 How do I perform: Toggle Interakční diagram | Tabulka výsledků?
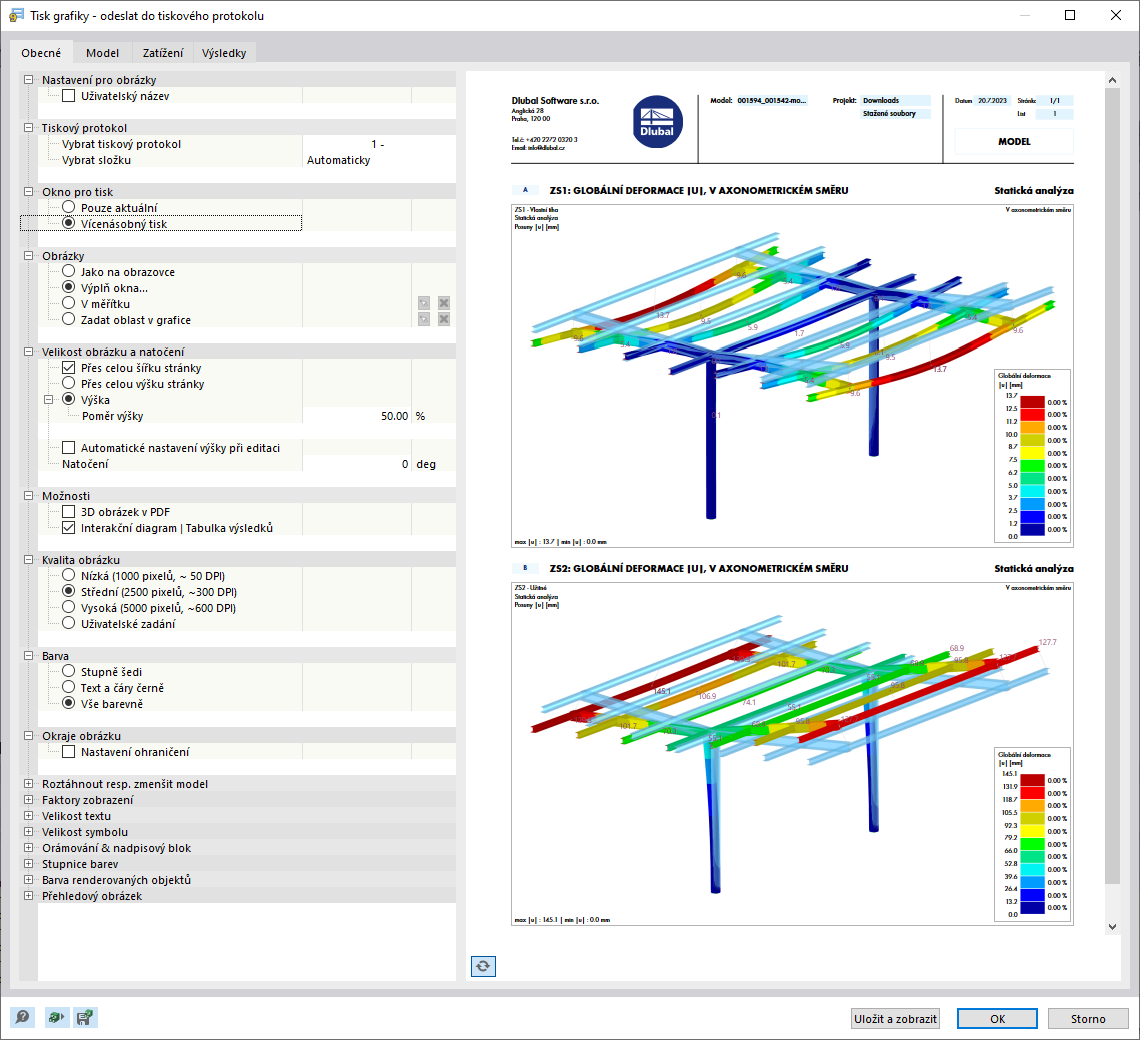click(x=68, y=527)
